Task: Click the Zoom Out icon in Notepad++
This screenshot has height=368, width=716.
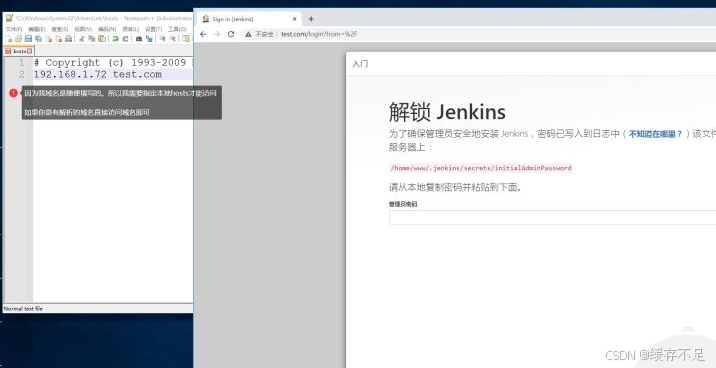Action: tap(173, 39)
